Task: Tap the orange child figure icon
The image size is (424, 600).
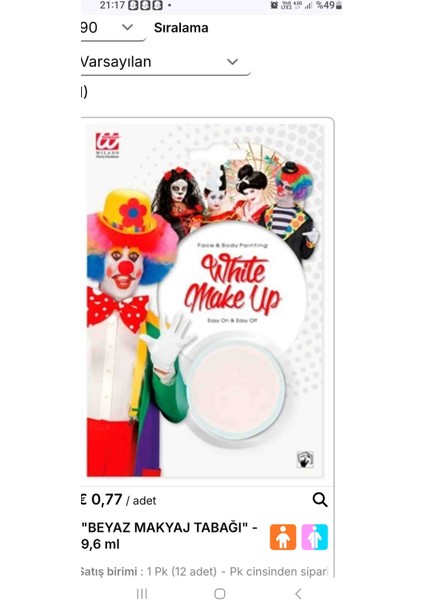Action: (283, 537)
